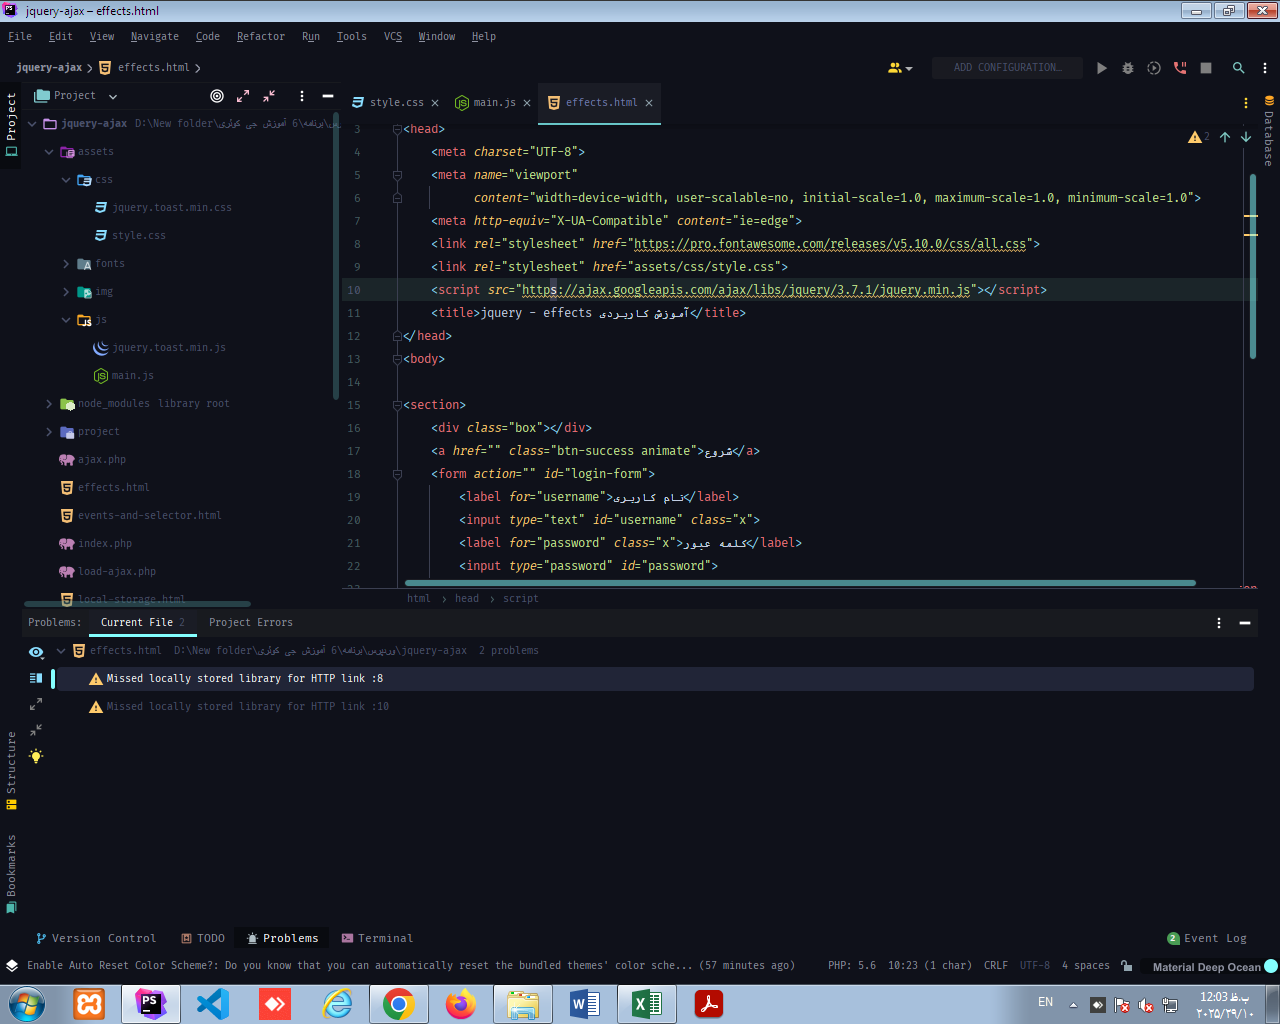Image resolution: width=1280 pixels, height=1024 pixels.
Task: Open index.php in project tree
Action: tap(105, 544)
